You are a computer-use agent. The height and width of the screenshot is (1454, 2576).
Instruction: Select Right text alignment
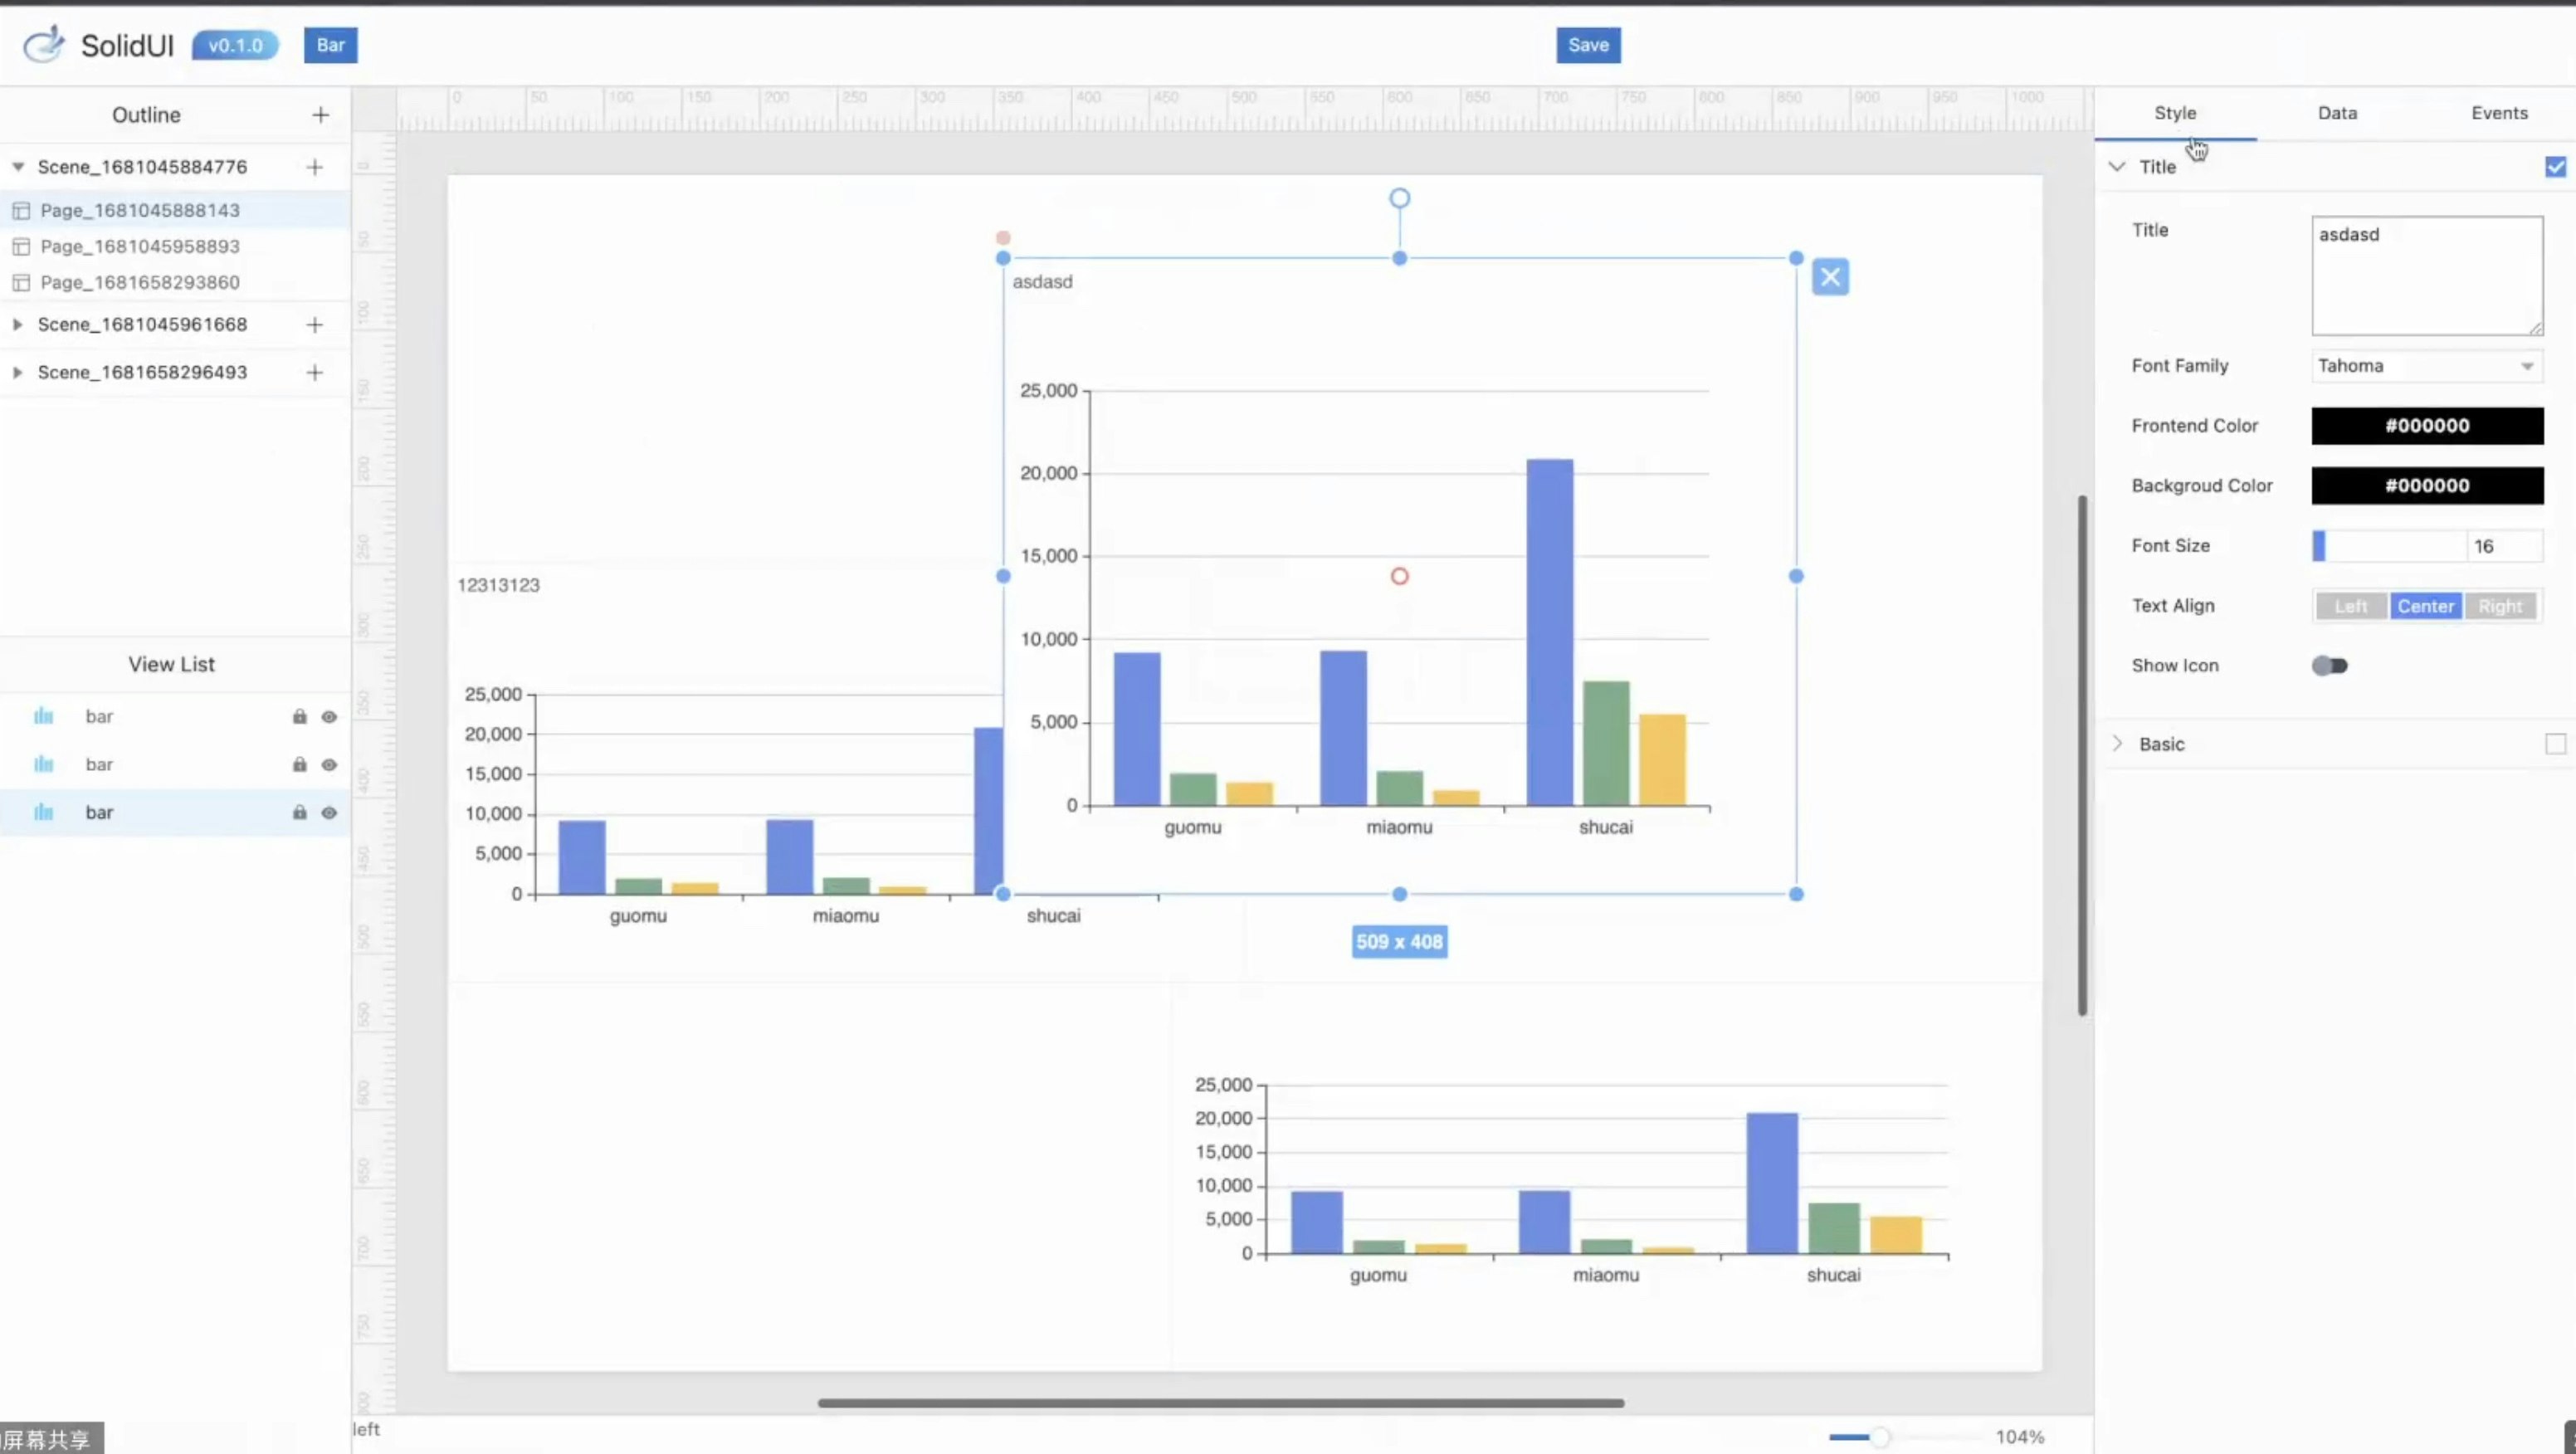(x=2500, y=606)
